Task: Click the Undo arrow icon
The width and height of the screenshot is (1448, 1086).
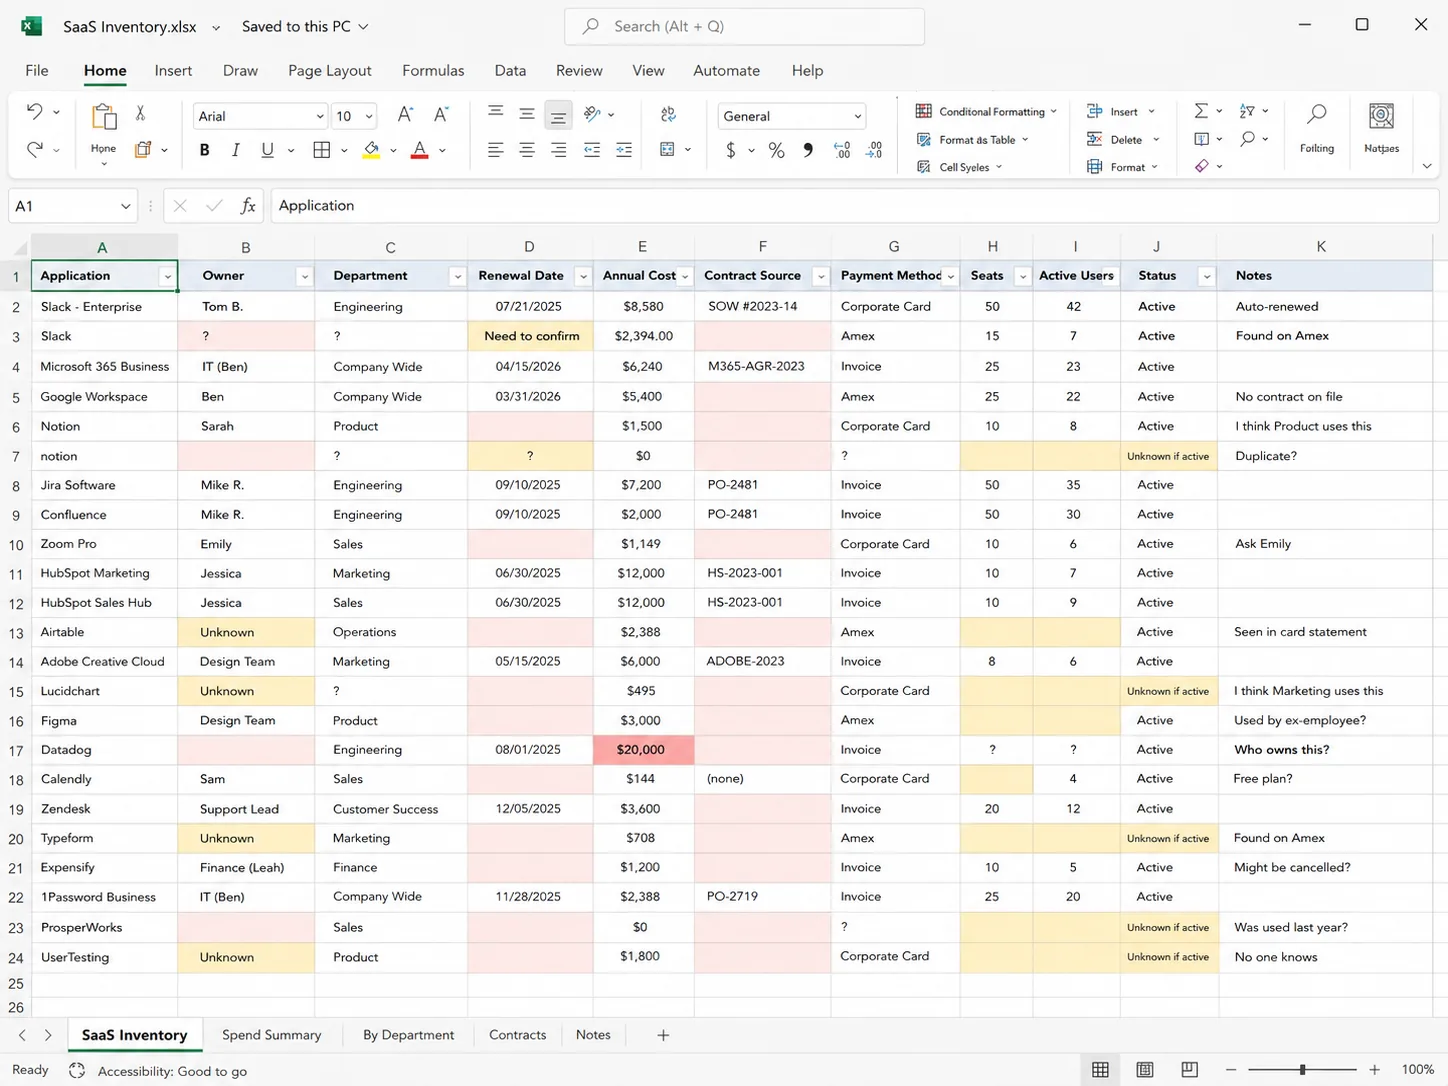Action: tap(34, 111)
